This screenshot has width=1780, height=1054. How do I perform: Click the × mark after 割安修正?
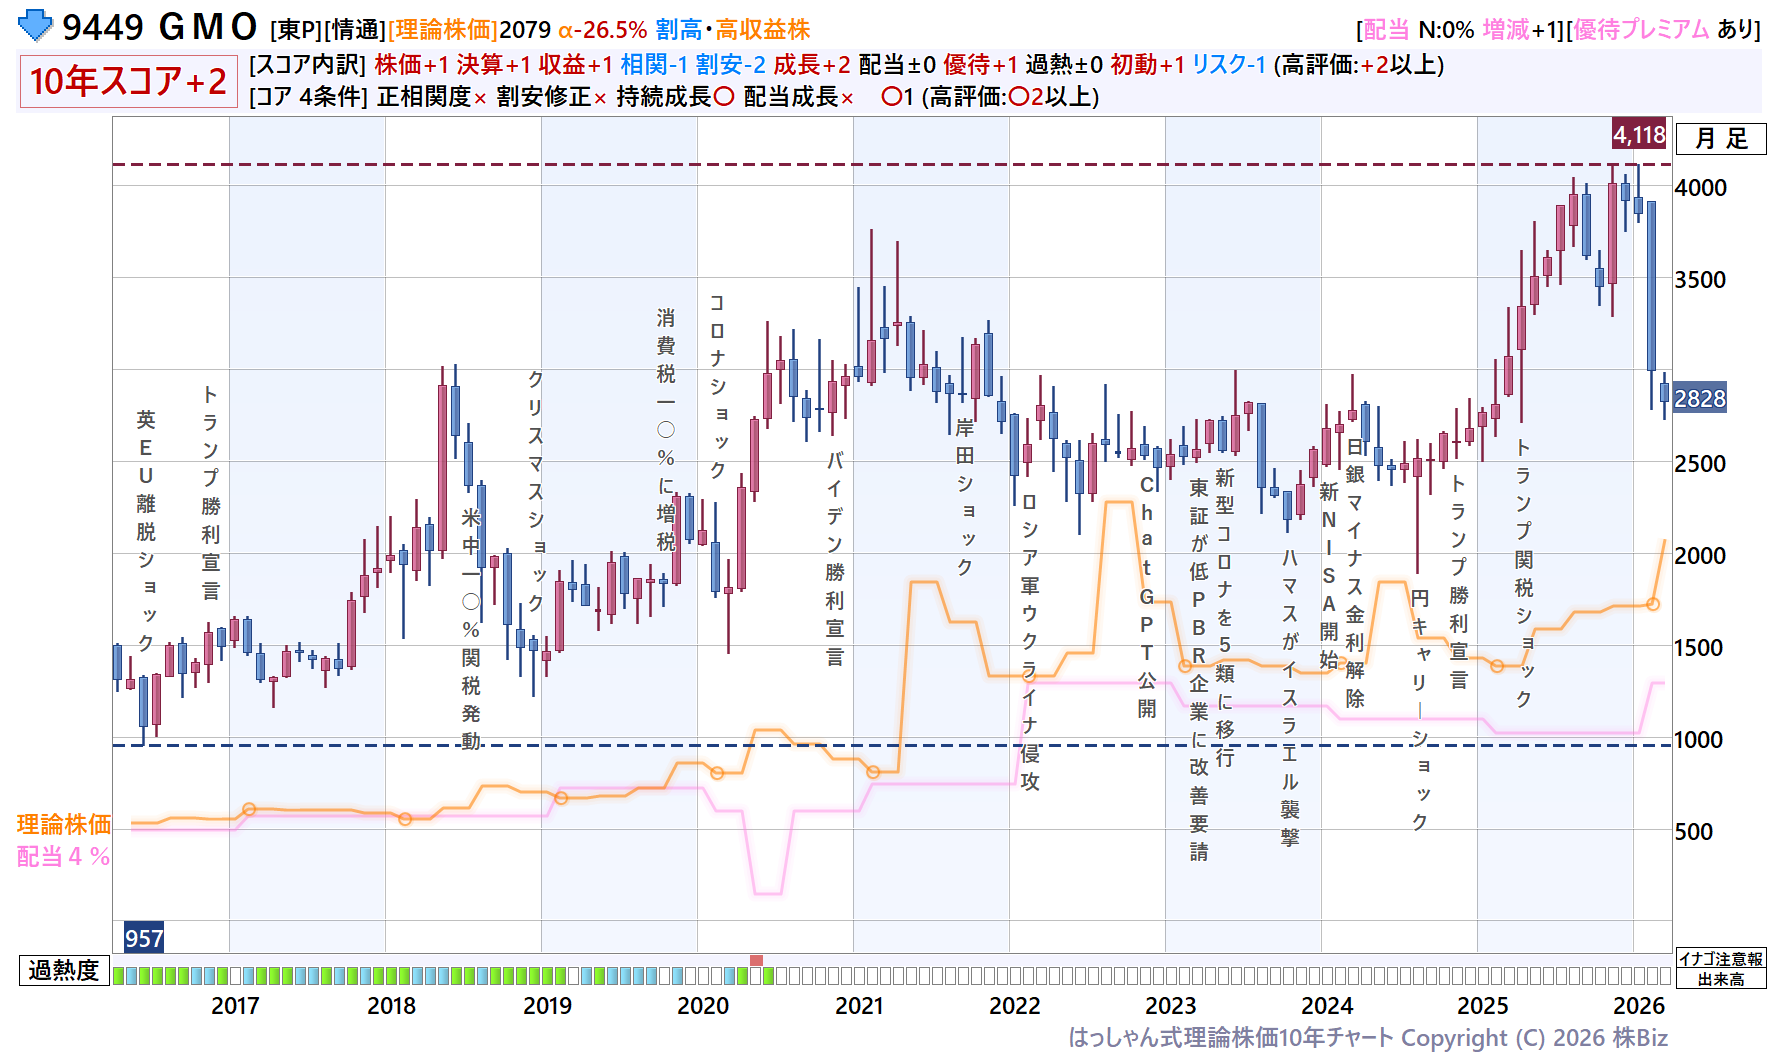point(600,98)
